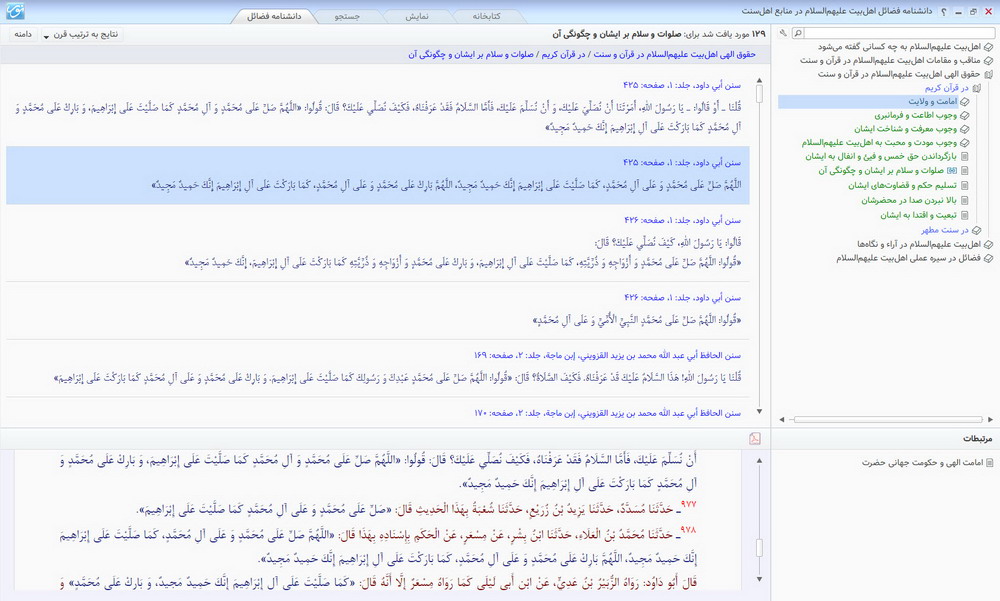The height and width of the screenshot is (601, 1000).
Task: Click the text pane scroll down arrow
Action: 759,579
